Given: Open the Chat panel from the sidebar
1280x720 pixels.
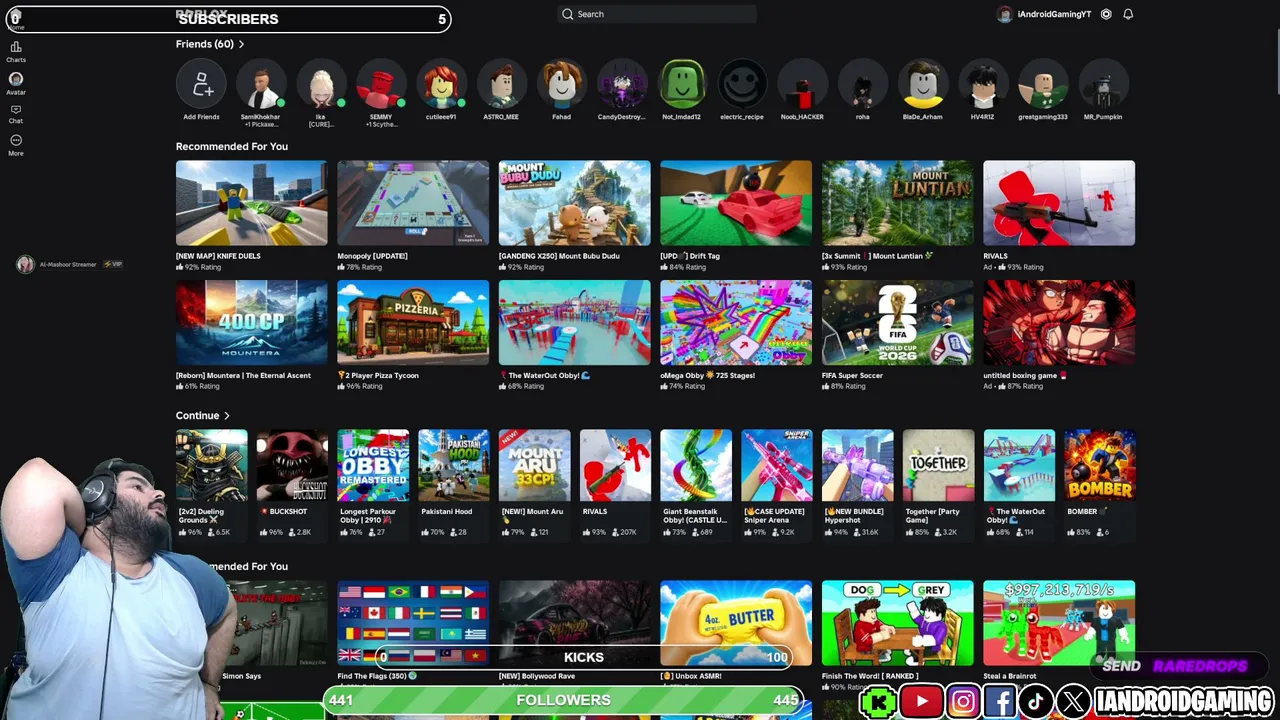Looking at the screenshot, I should pyautogui.click(x=16, y=113).
